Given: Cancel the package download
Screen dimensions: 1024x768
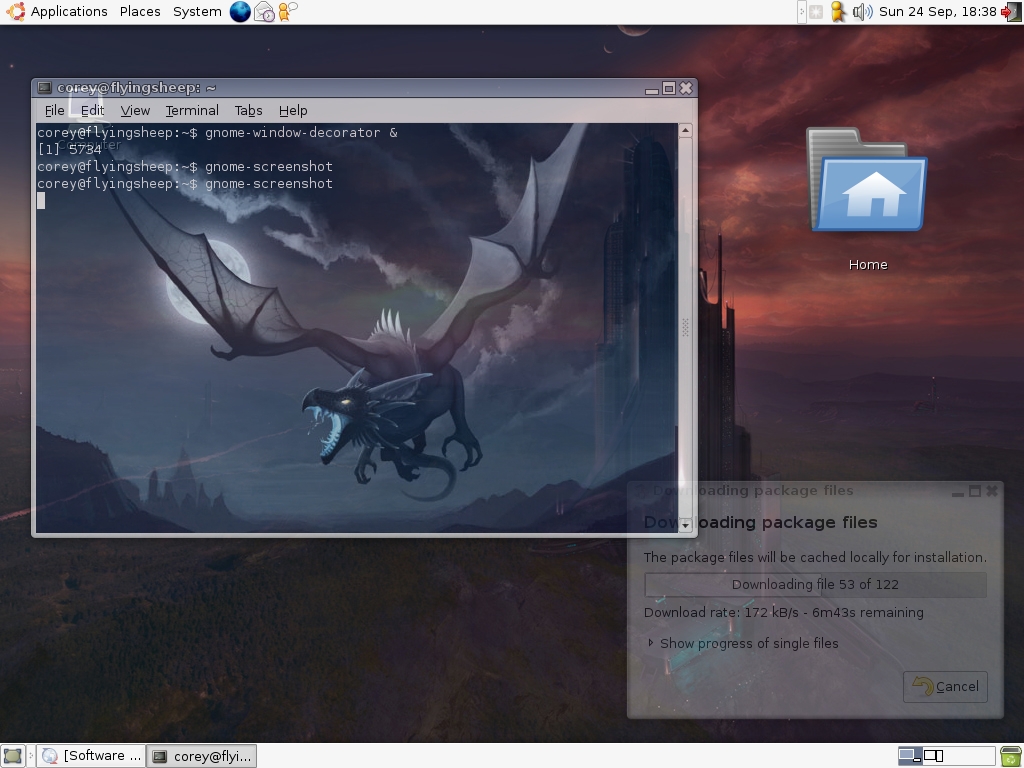Looking at the screenshot, I should [x=945, y=686].
